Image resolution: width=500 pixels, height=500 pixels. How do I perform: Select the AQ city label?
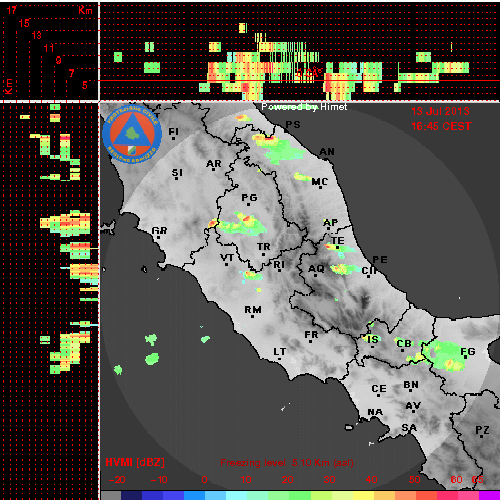[x=316, y=268]
